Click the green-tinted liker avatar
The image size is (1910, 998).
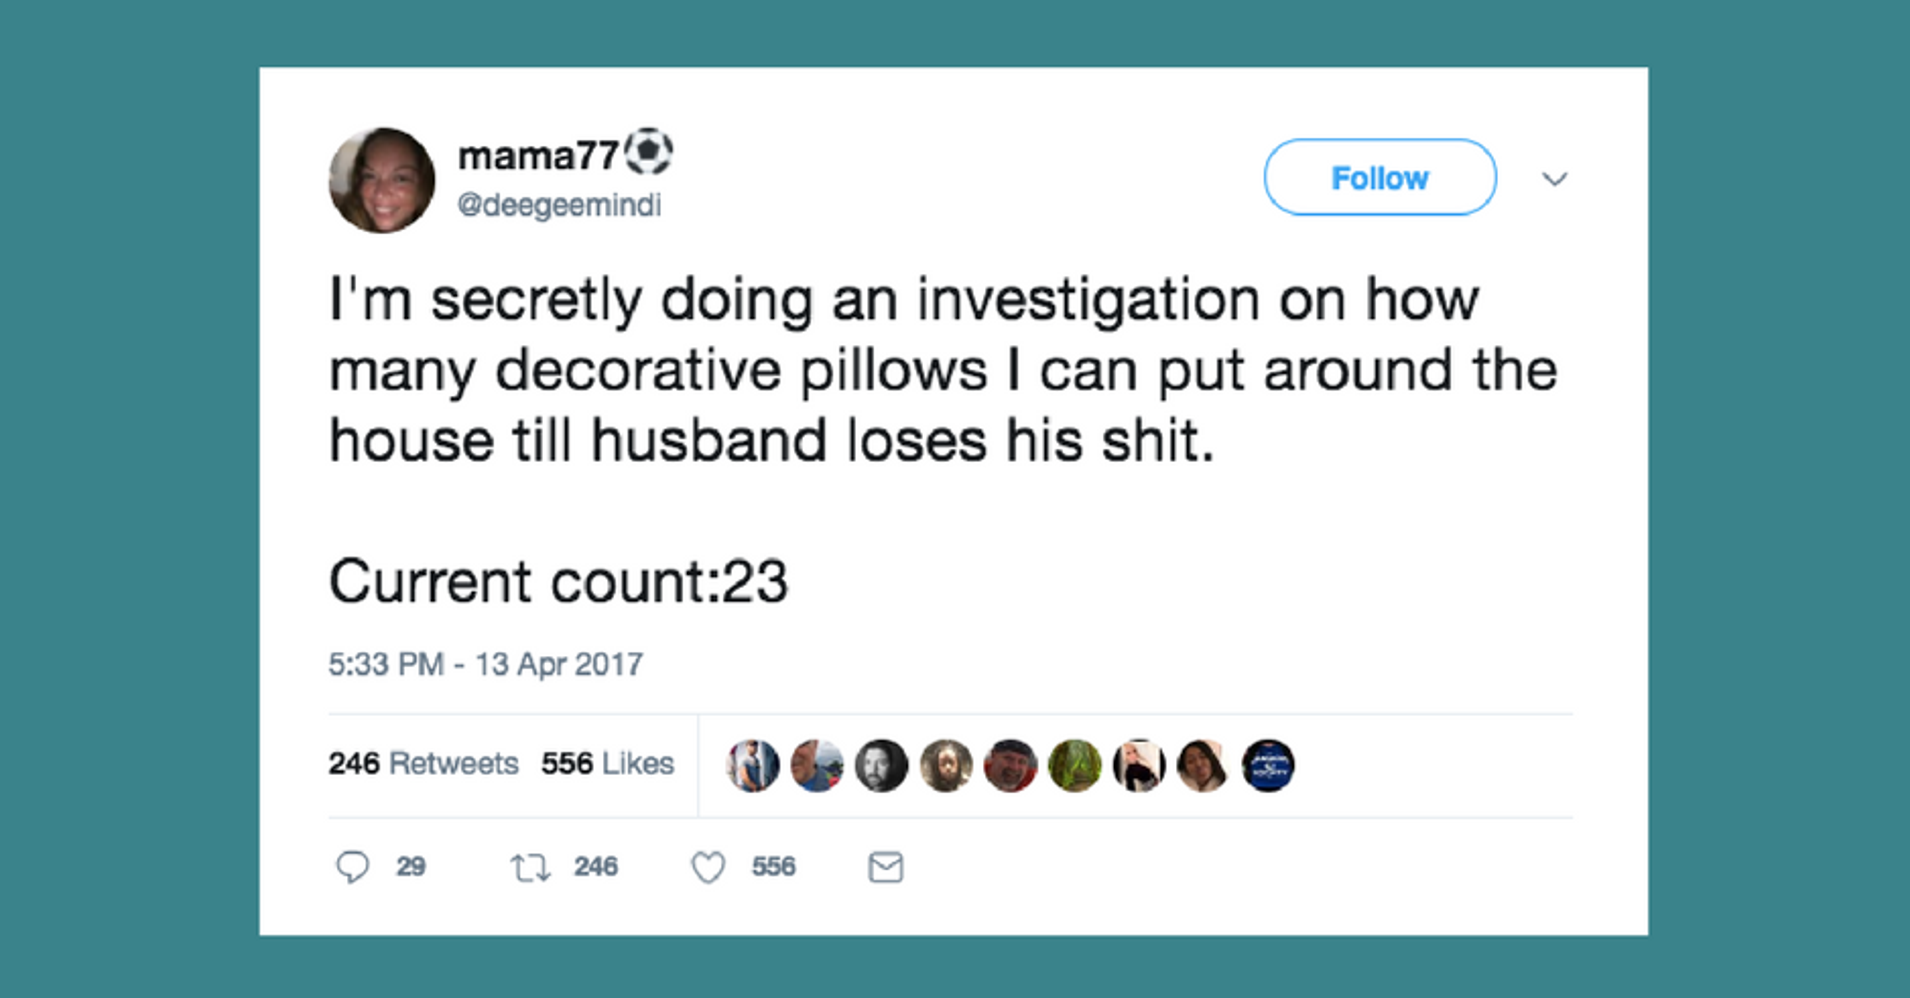[1074, 765]
